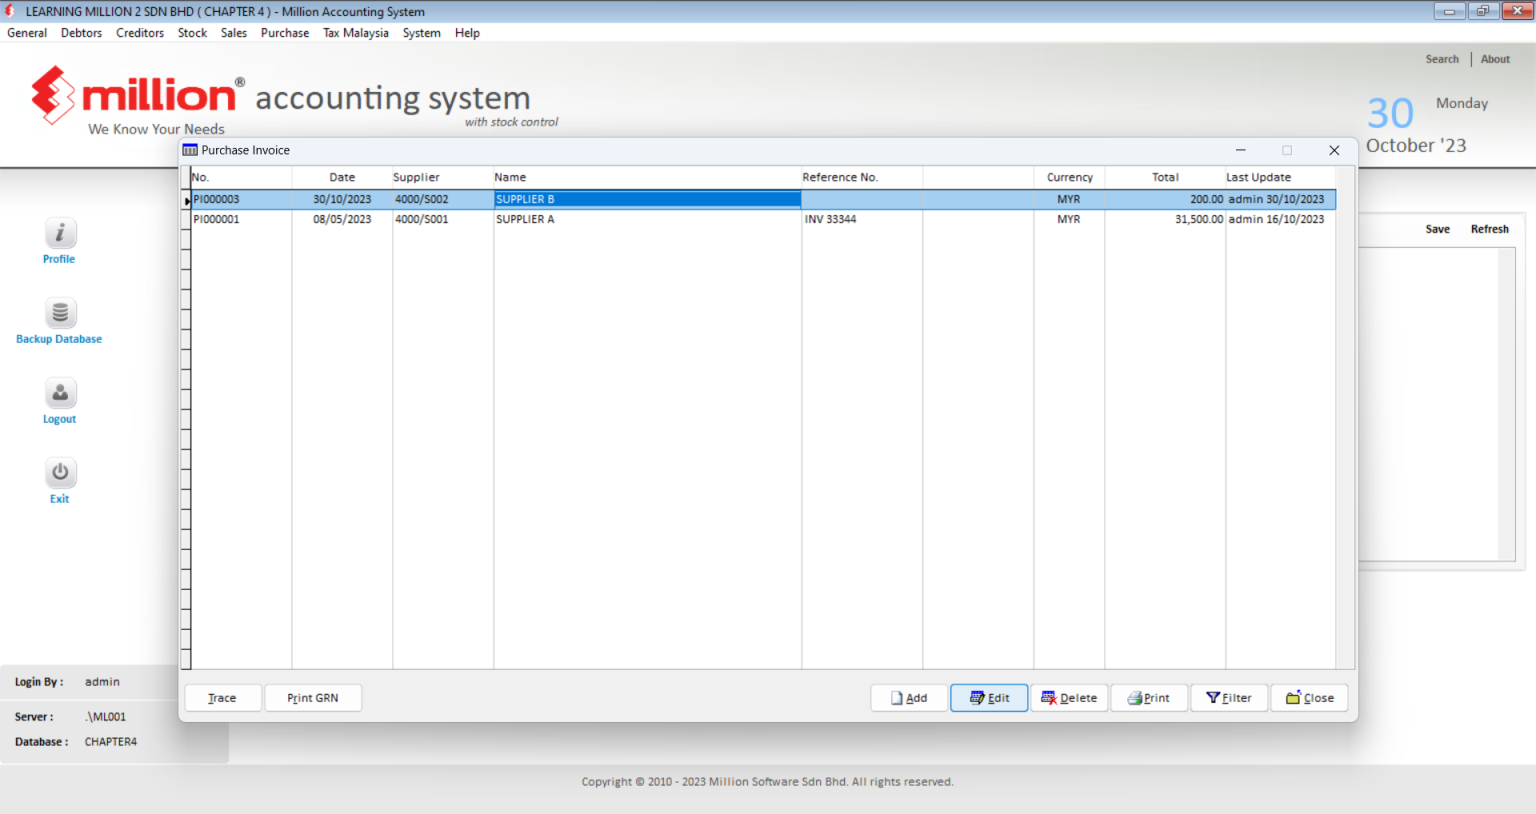Click reference INV 33344 cell
The height and width of the screenshot is (814, 1536).
coord(862,219)
